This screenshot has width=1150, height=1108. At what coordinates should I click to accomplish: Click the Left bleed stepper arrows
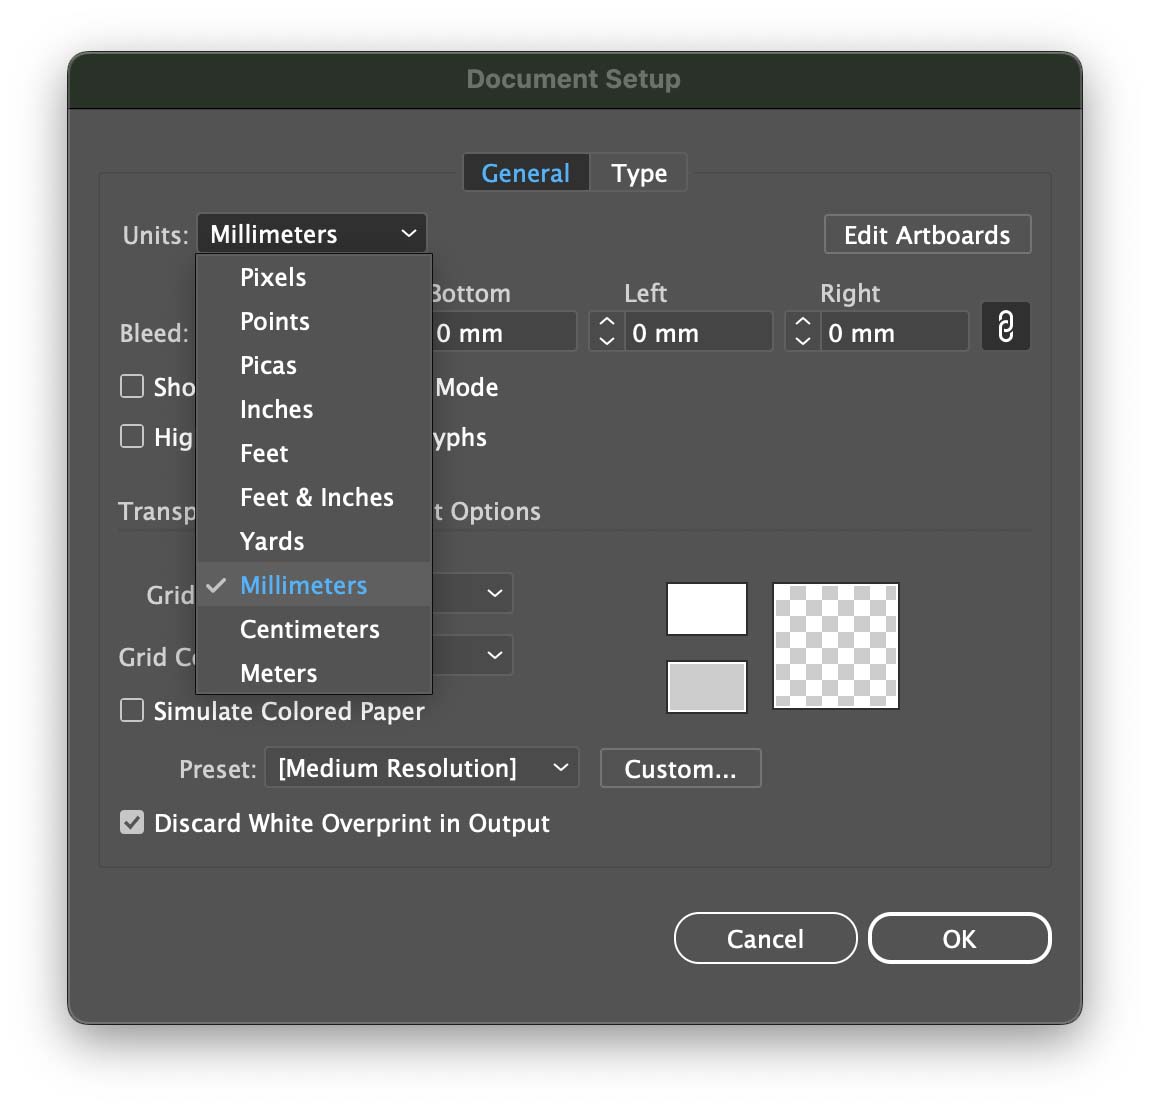coord(606,331)
